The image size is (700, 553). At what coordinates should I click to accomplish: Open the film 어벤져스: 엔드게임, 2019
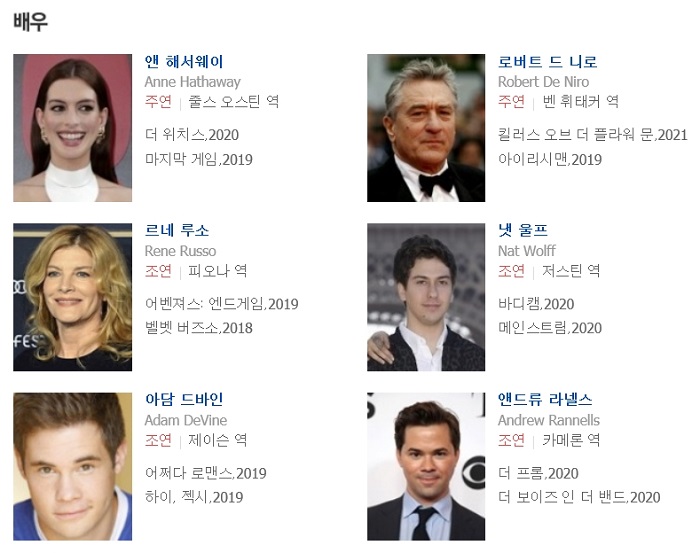[221, 304]
